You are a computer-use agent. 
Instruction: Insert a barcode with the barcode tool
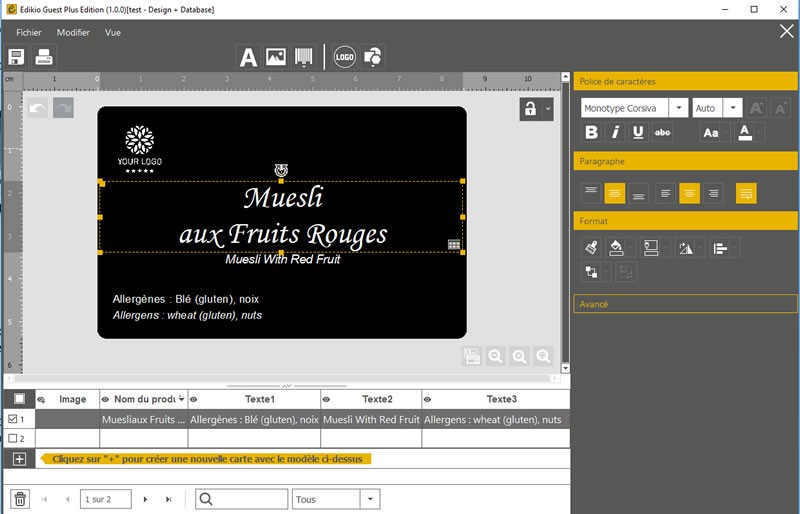pos(302,57)
